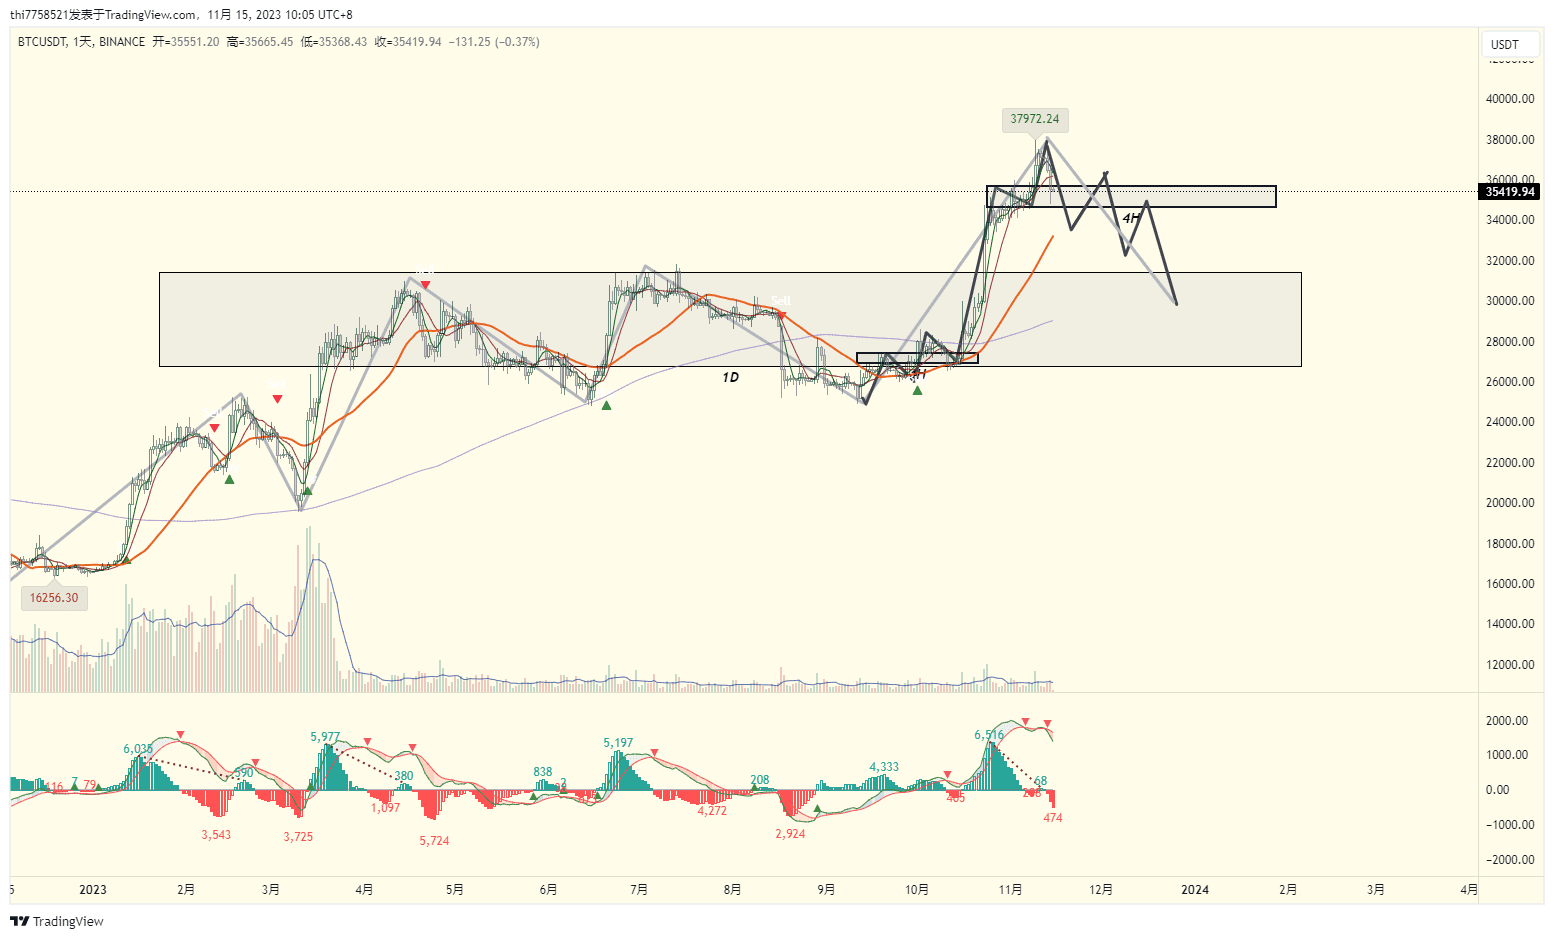
Task: Click the change value −131.25 (−0.37%)
Action: pyautogui.click(x=494, y=42)
